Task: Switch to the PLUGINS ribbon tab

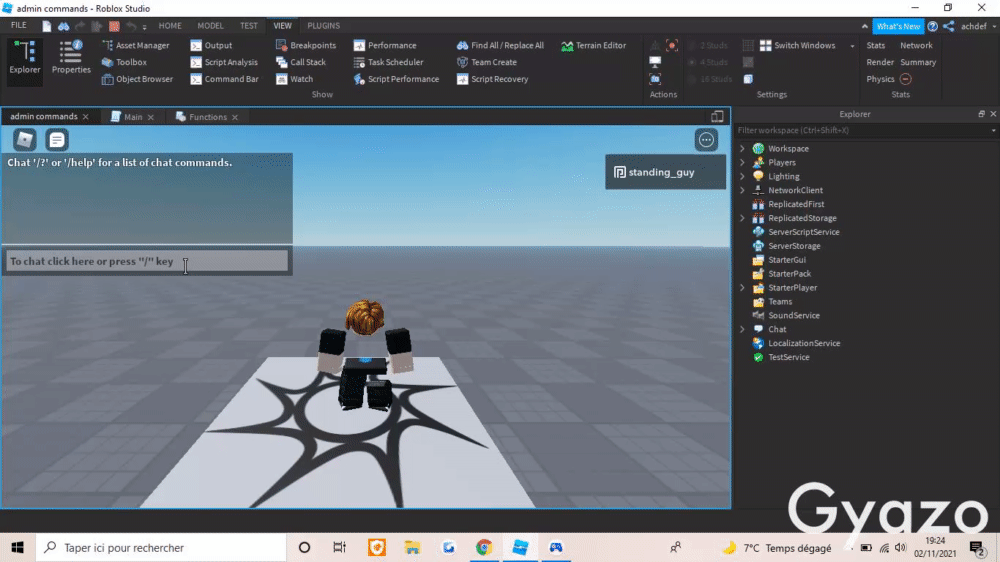Action: click(323, 26)
